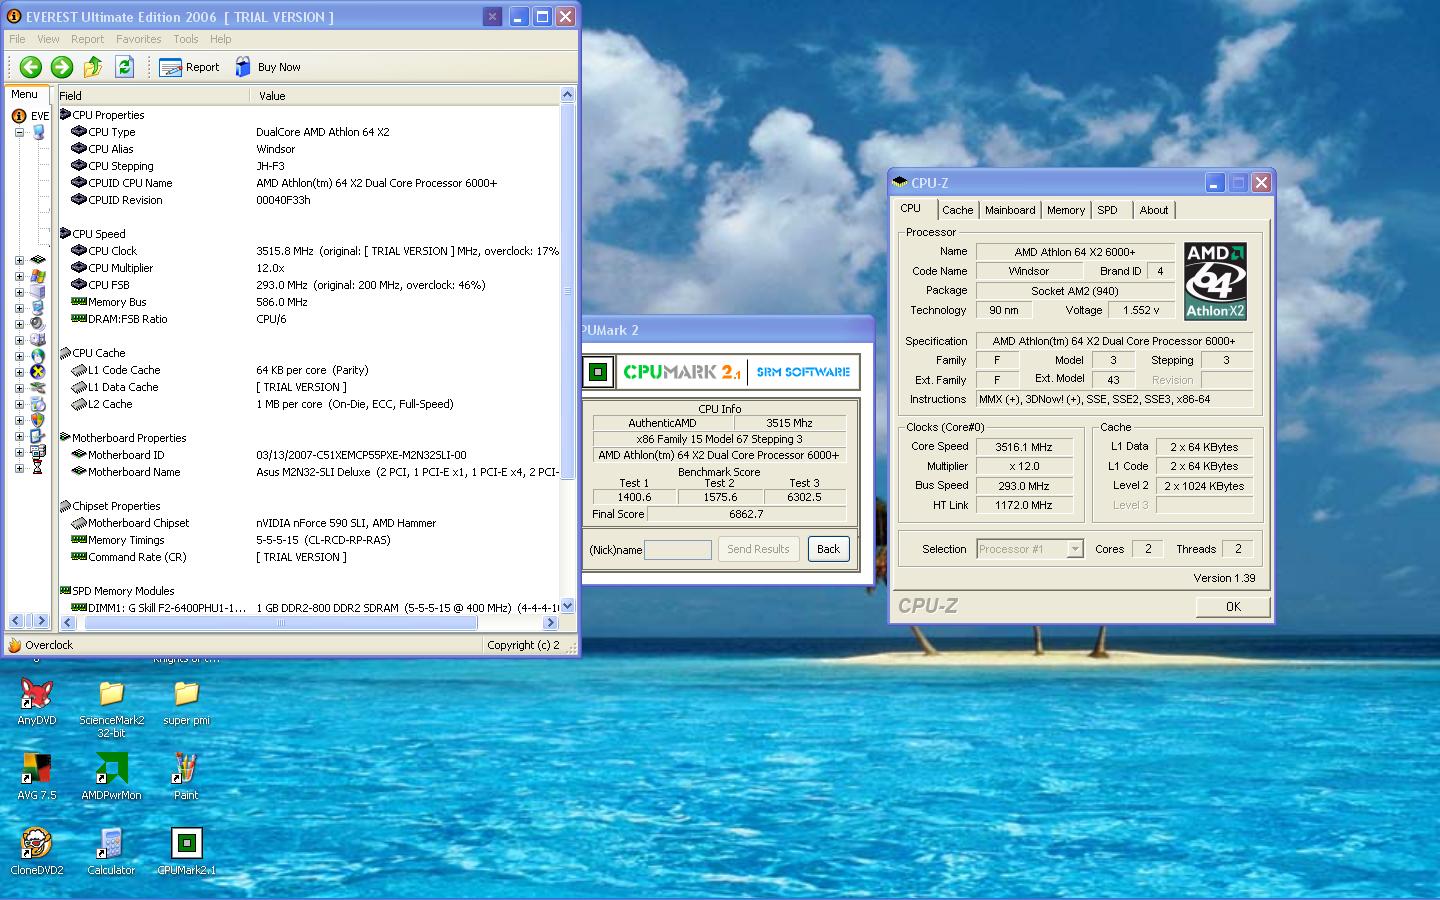Click the folder Up-level icon in EVEREST toolbar
Image resolution: width=1440 pixels, height=900 pixels.
point(93,67)
